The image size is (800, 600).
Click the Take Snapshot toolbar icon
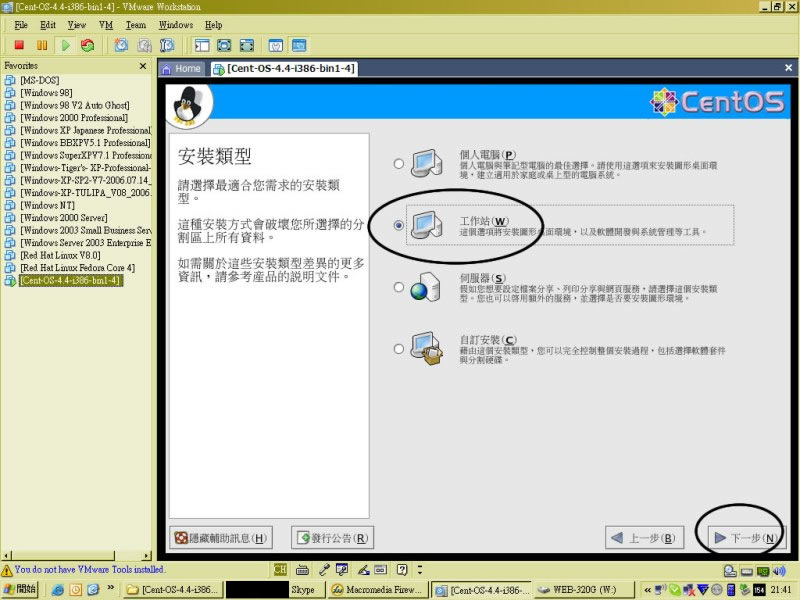(x=121, y=45)
